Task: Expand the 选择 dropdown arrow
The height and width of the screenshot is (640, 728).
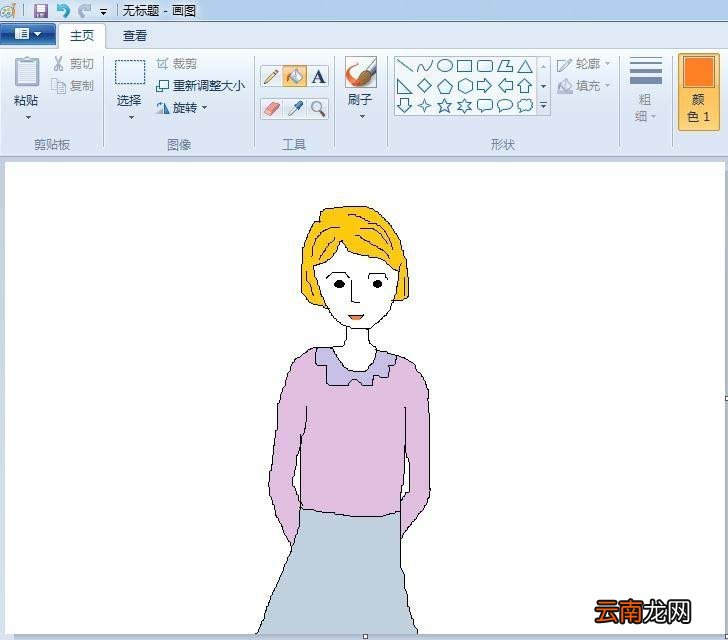Action: (131, 118)
